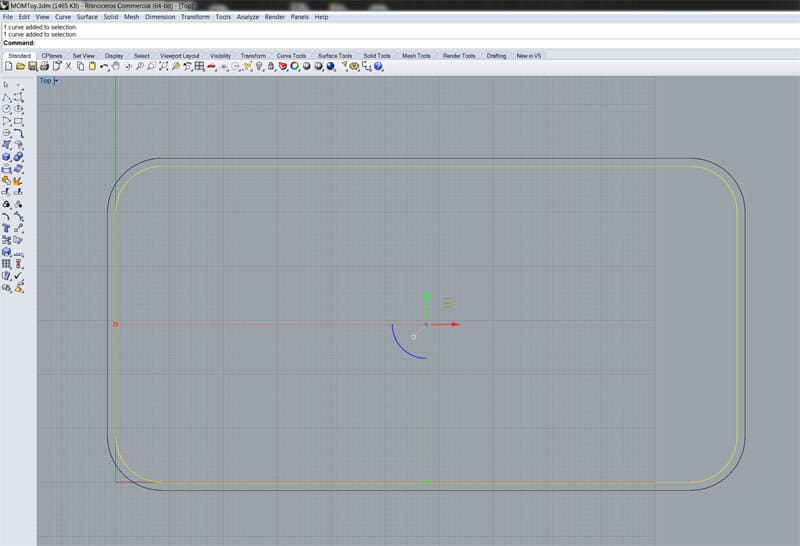Switch to the Render Tools tab
The width and height of the screenshot is (800, 546).
tap(459, 56)
